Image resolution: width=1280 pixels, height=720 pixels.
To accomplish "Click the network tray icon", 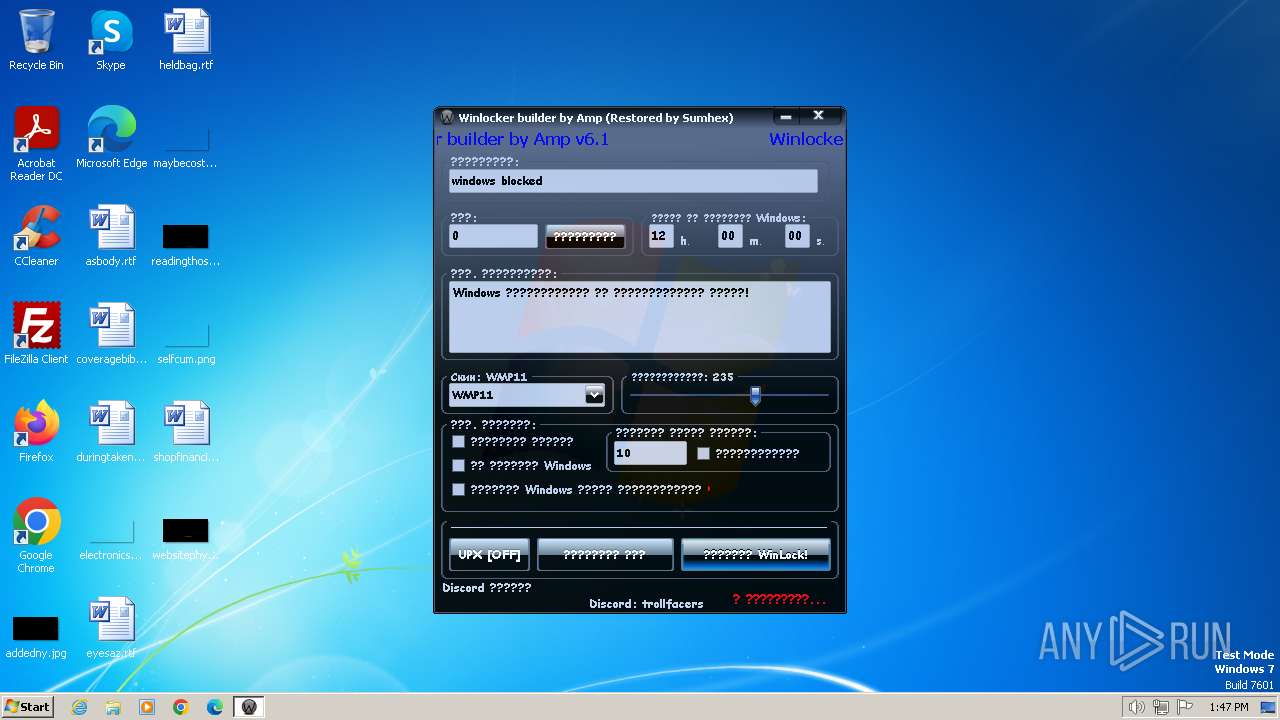I will coord(1161,707).
